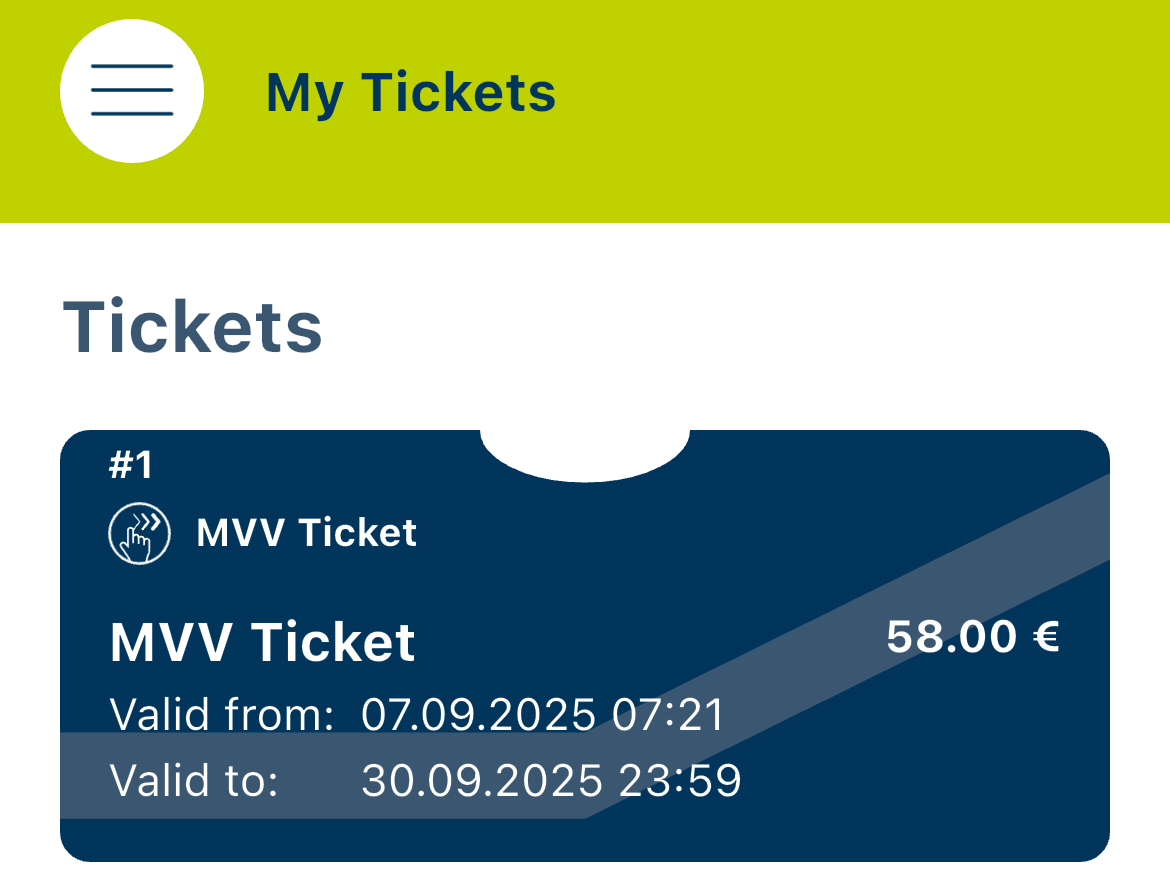Select the "#1" ticket number label
The height and width of the screenshot is (890, 1170).
pyautogui.click(x=131, y=465)
